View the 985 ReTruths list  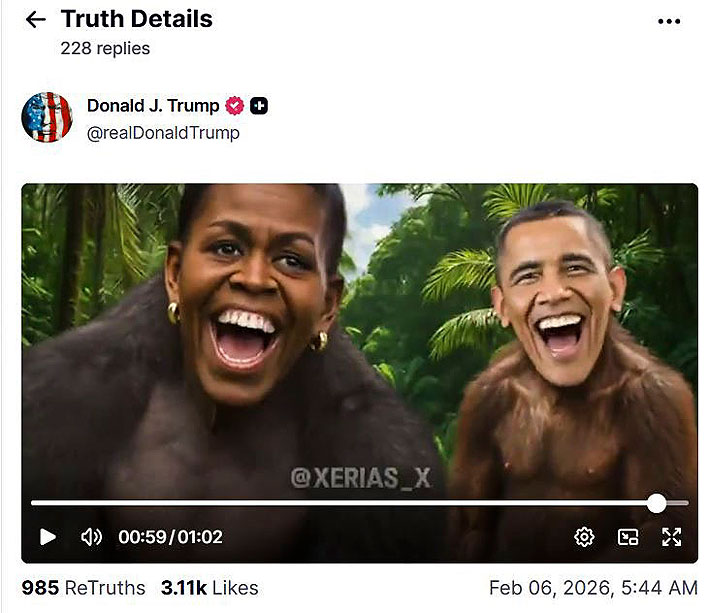tap(83, 588)
